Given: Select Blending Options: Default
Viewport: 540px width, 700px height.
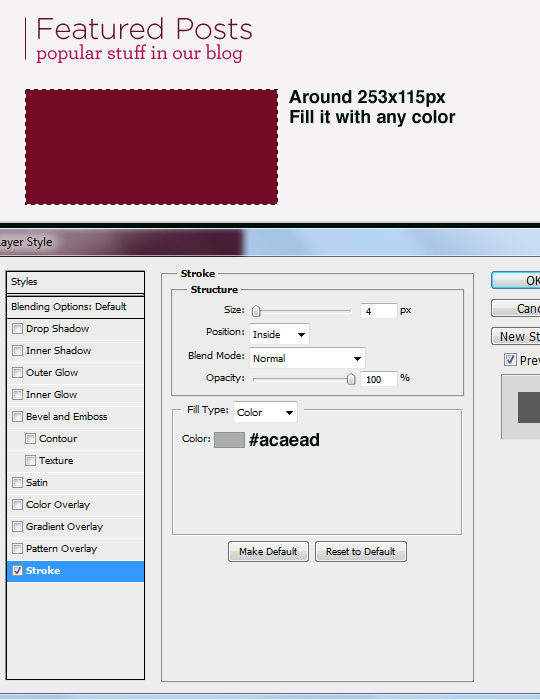Looking at the screenshot, I should coord(75,307).
